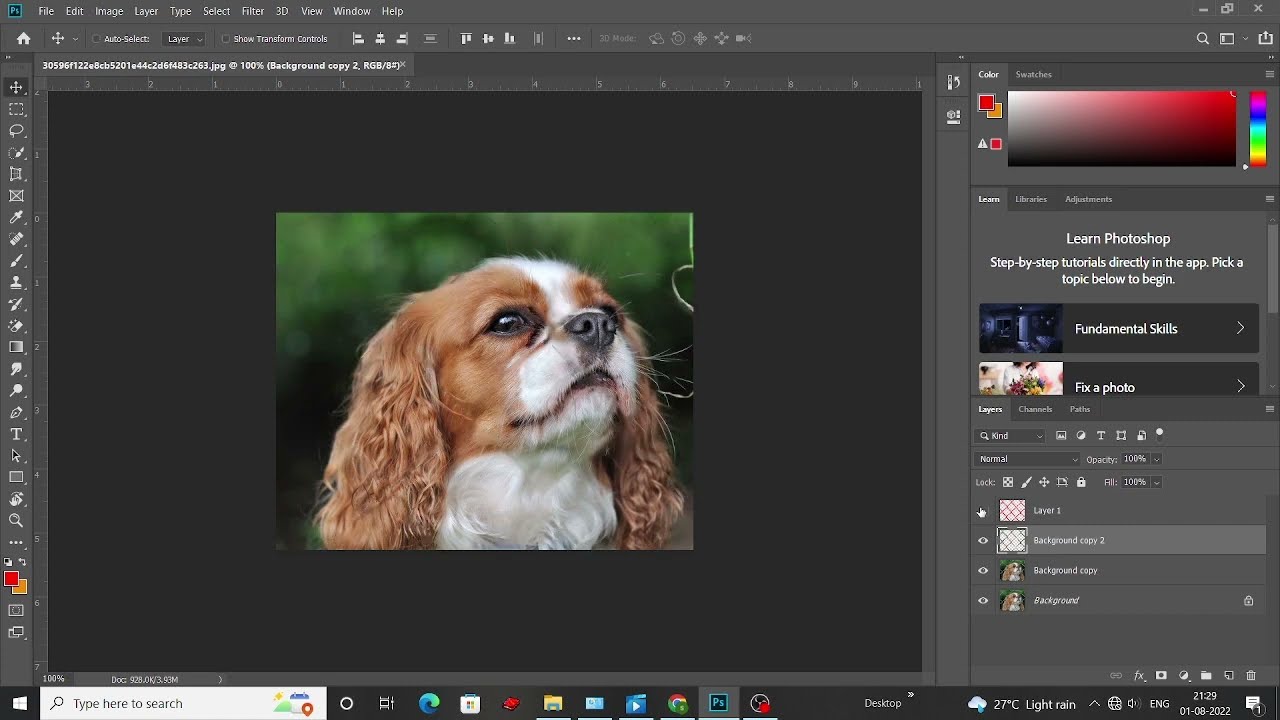Open the Opacity slider dropdown arrow
This screenshot has height=720, width=1280.
pos(1157,459)
